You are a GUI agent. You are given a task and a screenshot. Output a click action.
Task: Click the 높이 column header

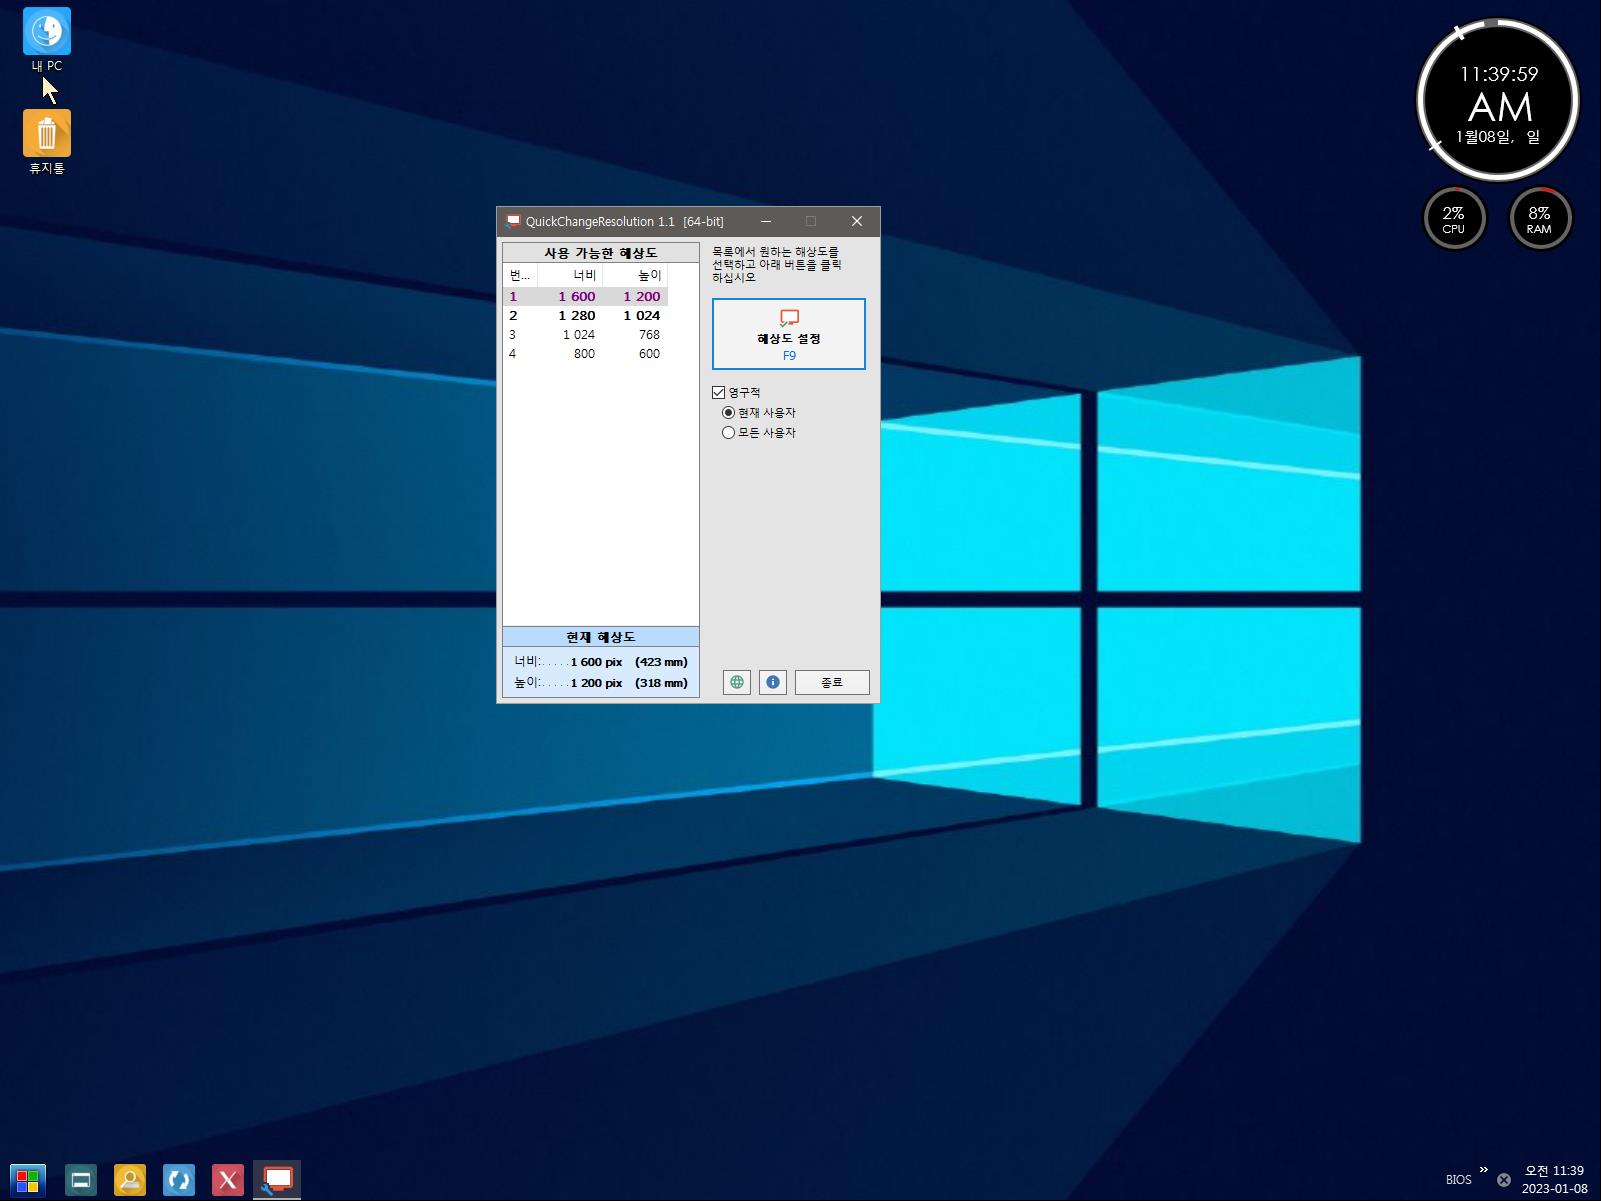[x=635, y=275]
